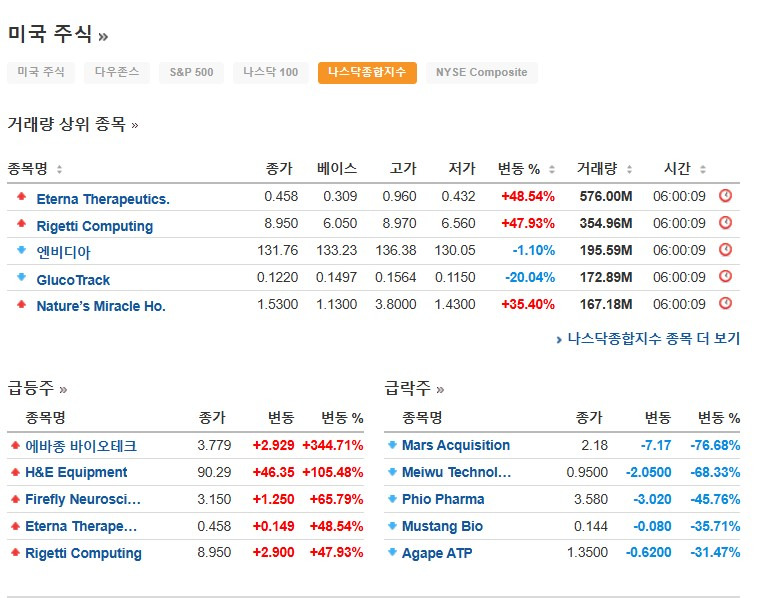757x598 pixels.
Task: Open Meiwu Technol... in losers list
Action: click(456, 472)
